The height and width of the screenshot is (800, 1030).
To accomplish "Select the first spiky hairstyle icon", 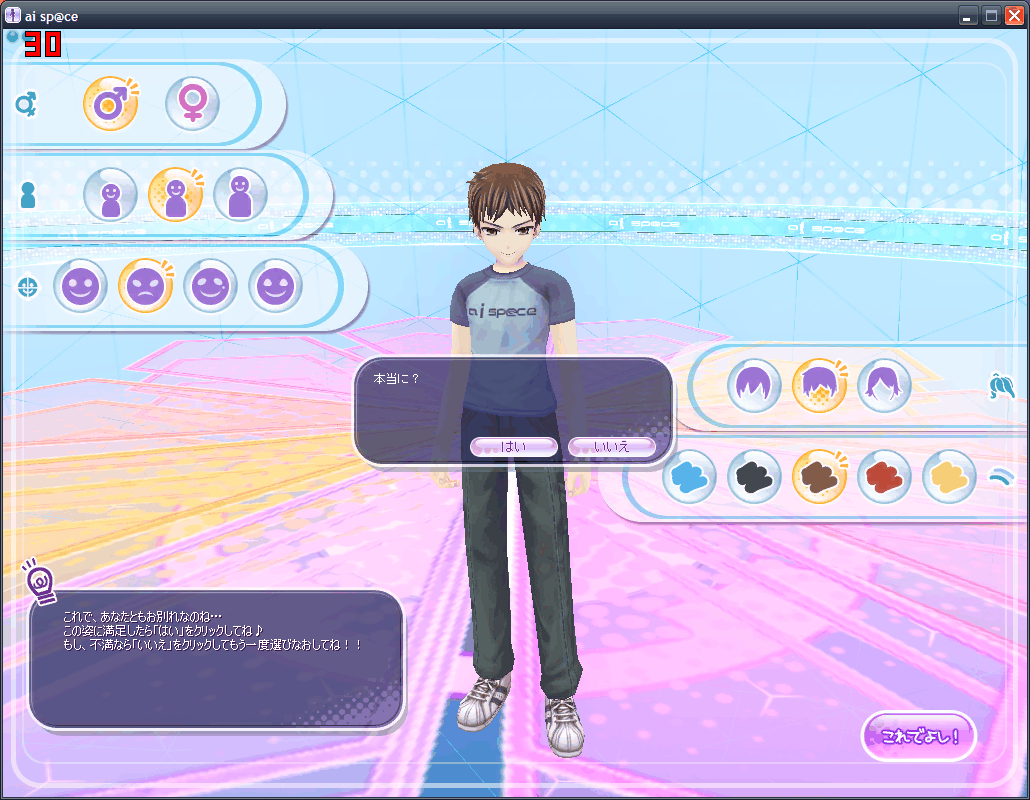I will pos(754,386).
